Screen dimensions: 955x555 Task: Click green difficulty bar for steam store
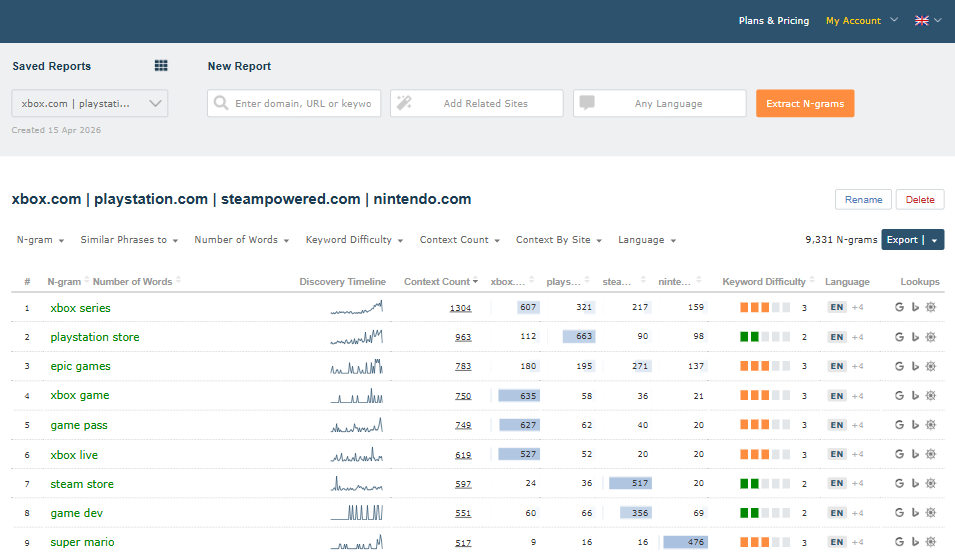coord(765,484)
